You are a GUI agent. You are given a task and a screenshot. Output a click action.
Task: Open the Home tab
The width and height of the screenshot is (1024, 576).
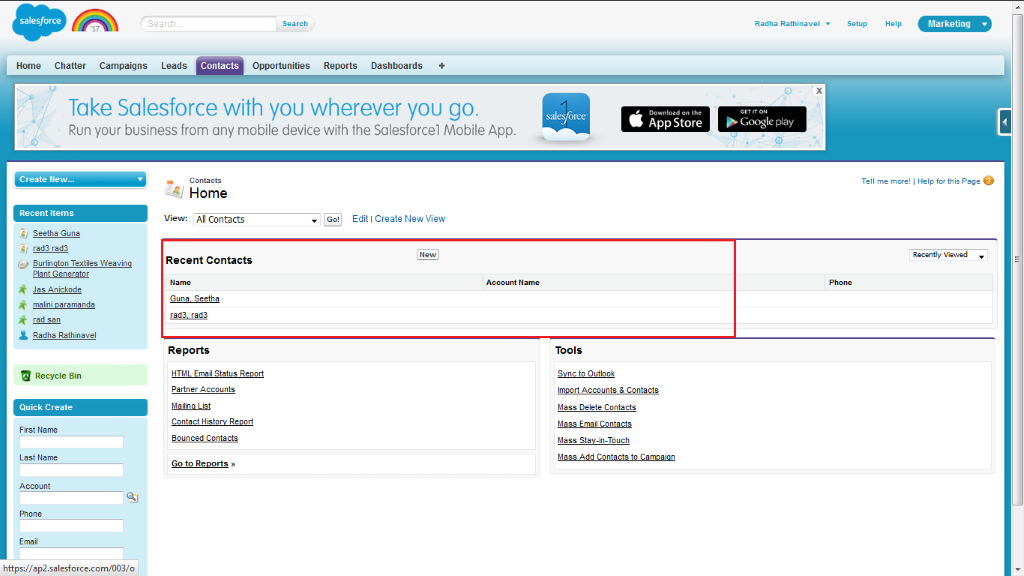pyautogui.click(x=28, y=66)
